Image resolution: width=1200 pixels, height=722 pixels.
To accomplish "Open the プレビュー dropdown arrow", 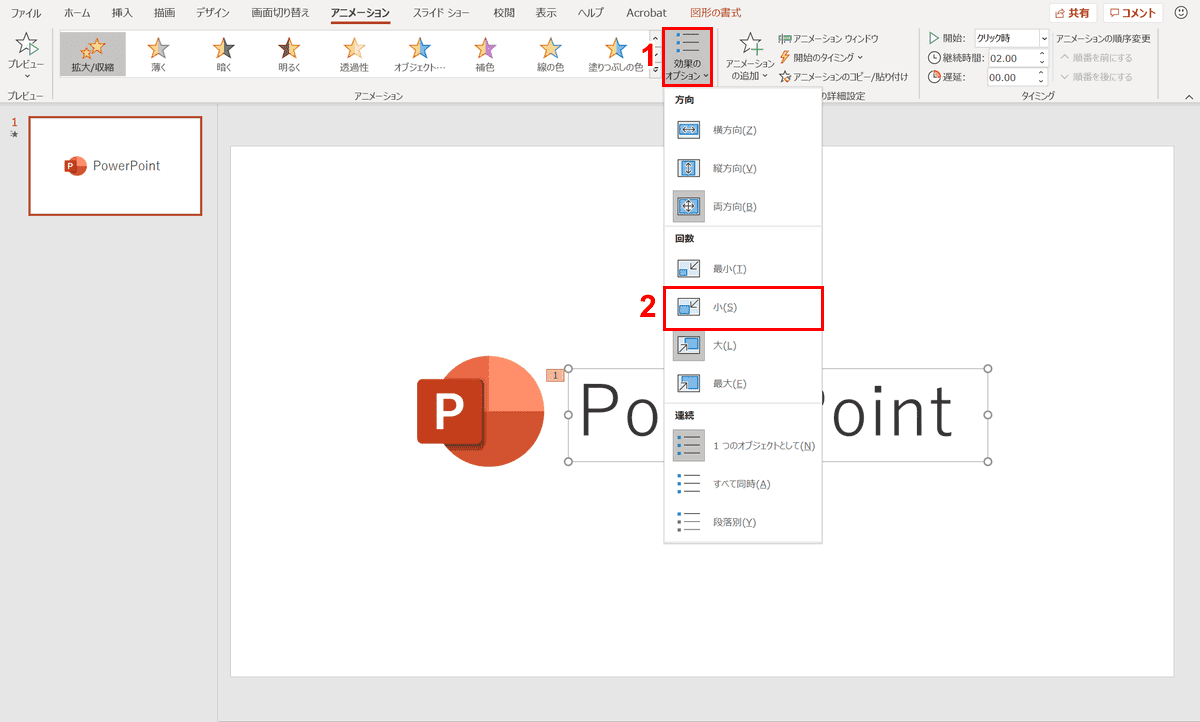I will tap(26, 76).
